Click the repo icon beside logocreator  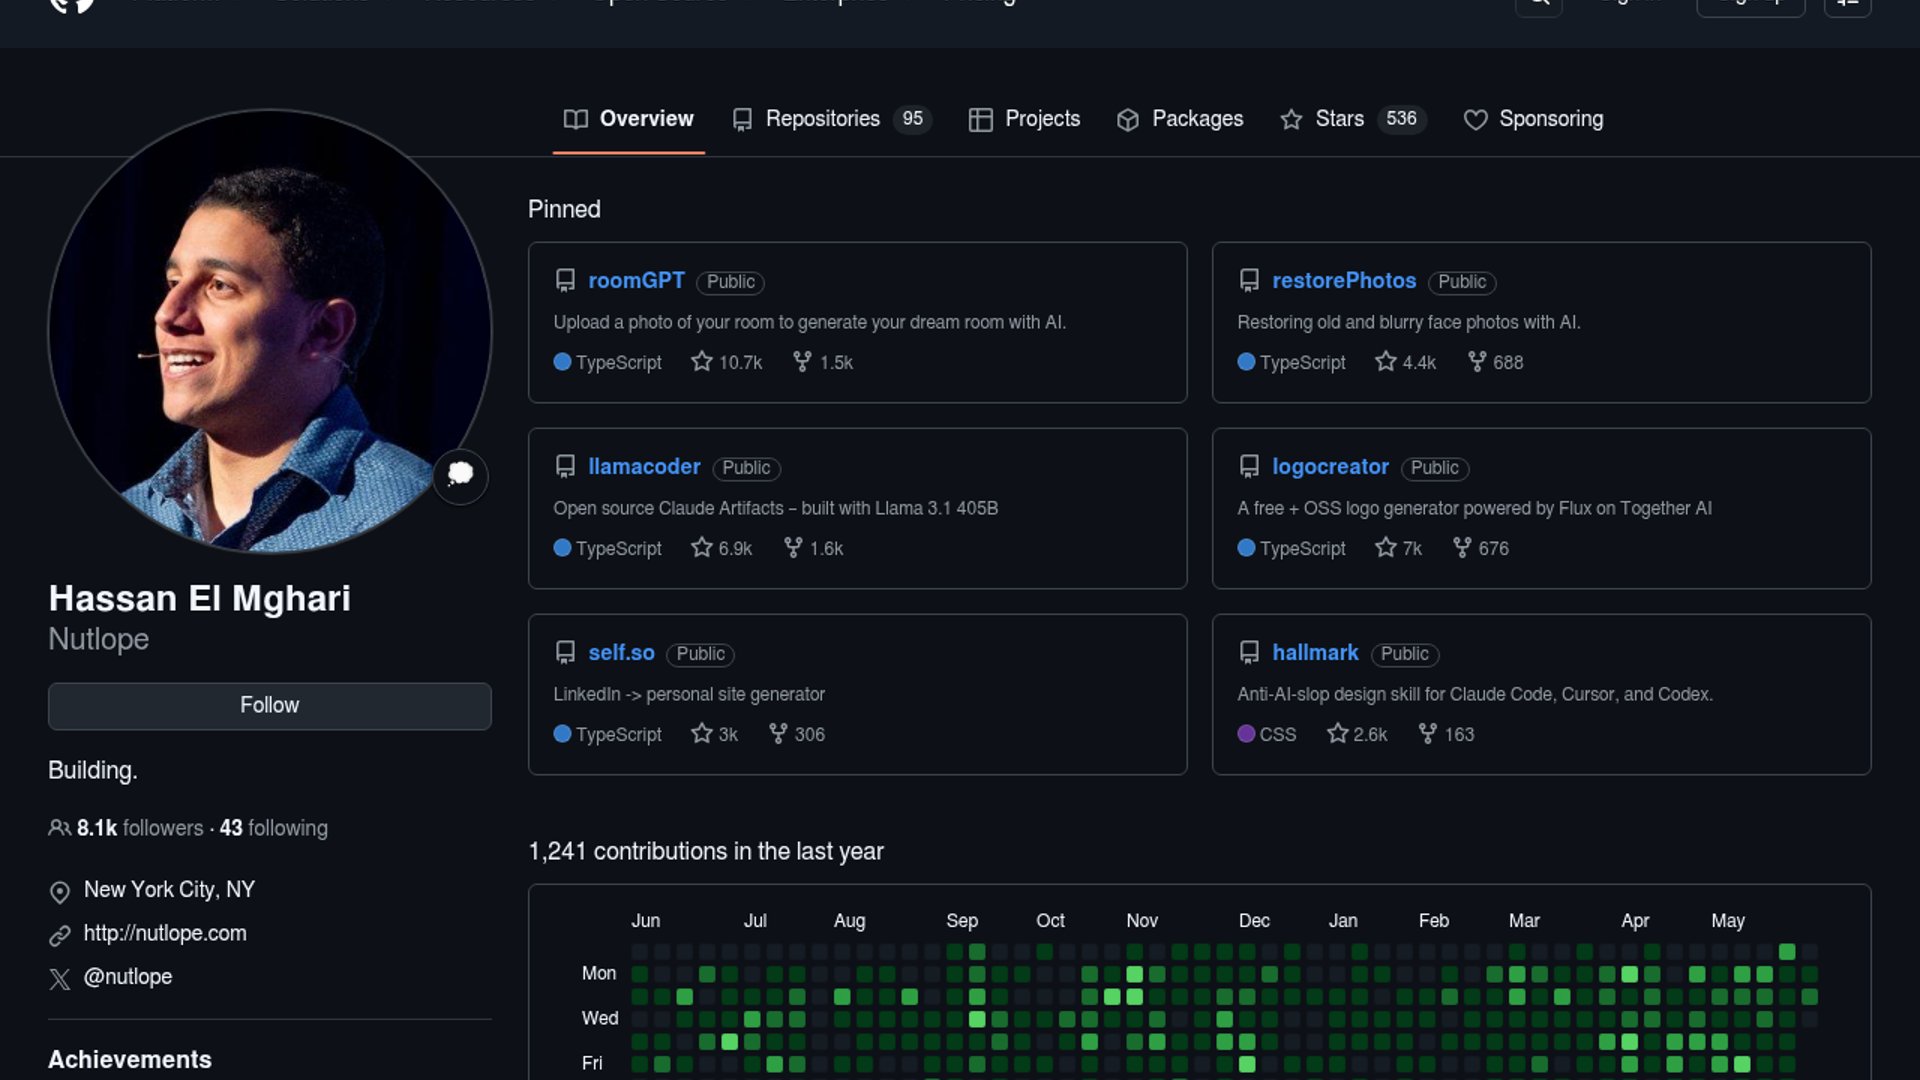pos(1249,467)
